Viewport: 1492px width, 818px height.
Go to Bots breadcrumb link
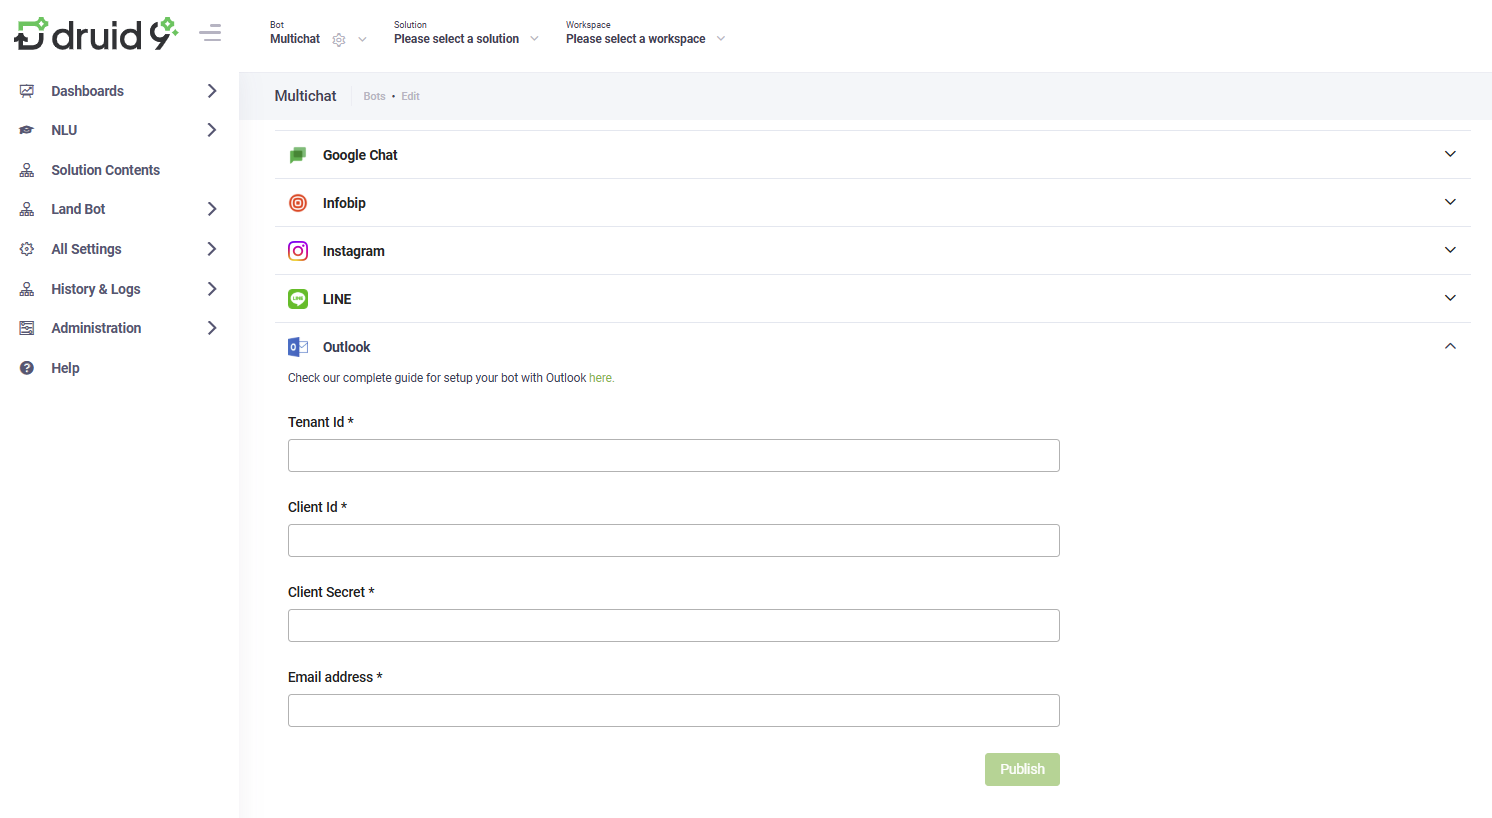click(374, 97)
